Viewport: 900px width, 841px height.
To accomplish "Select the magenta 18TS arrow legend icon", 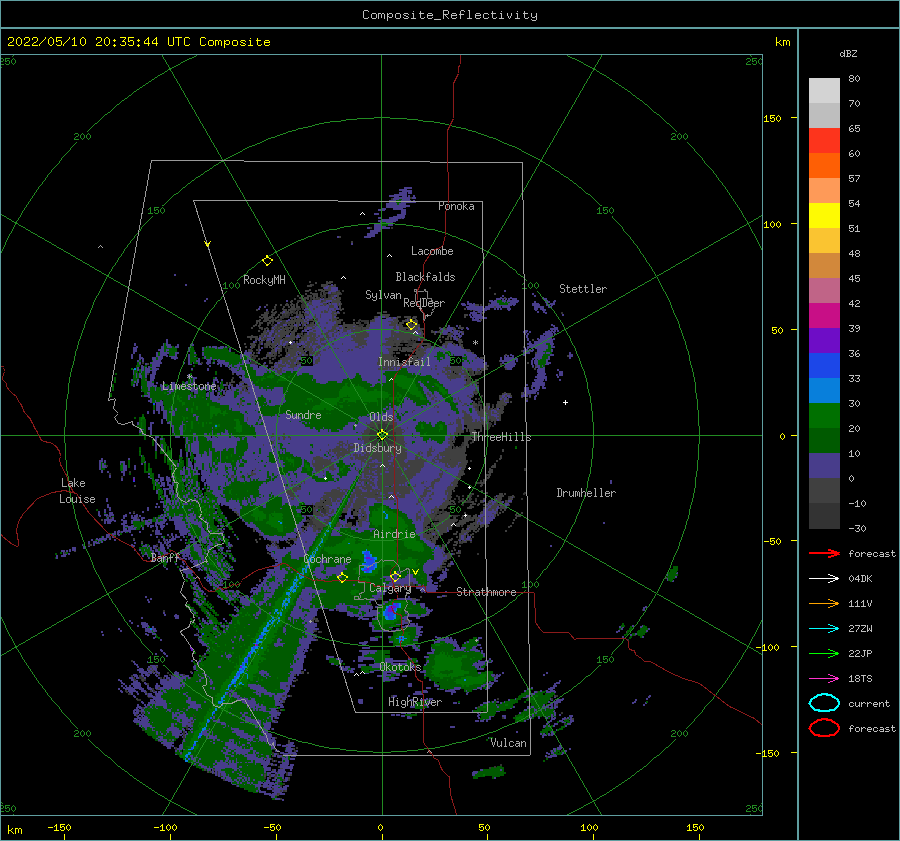I will [x=824, y=679].
